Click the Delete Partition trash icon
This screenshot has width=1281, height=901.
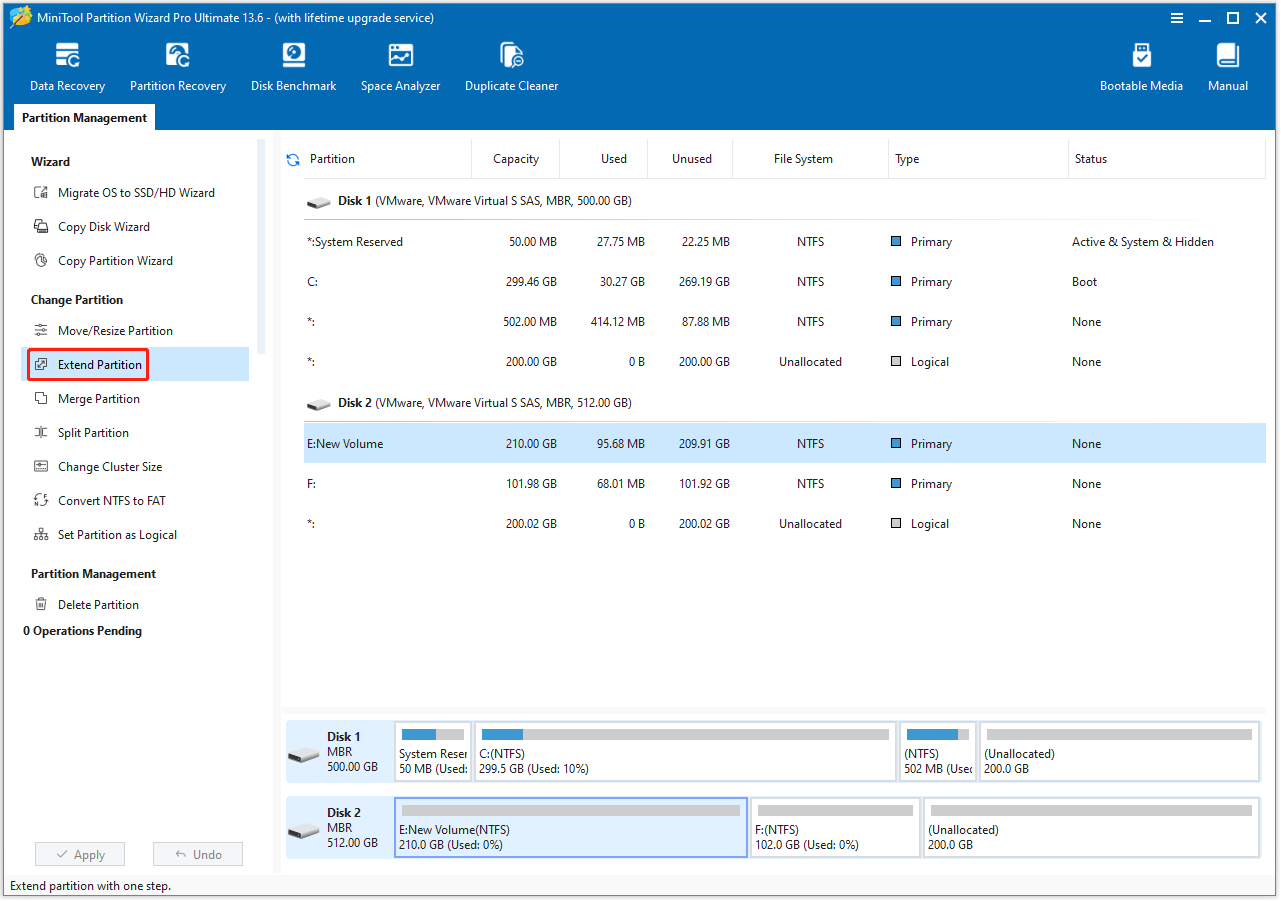pyautogui.click(x=41, y=605)
